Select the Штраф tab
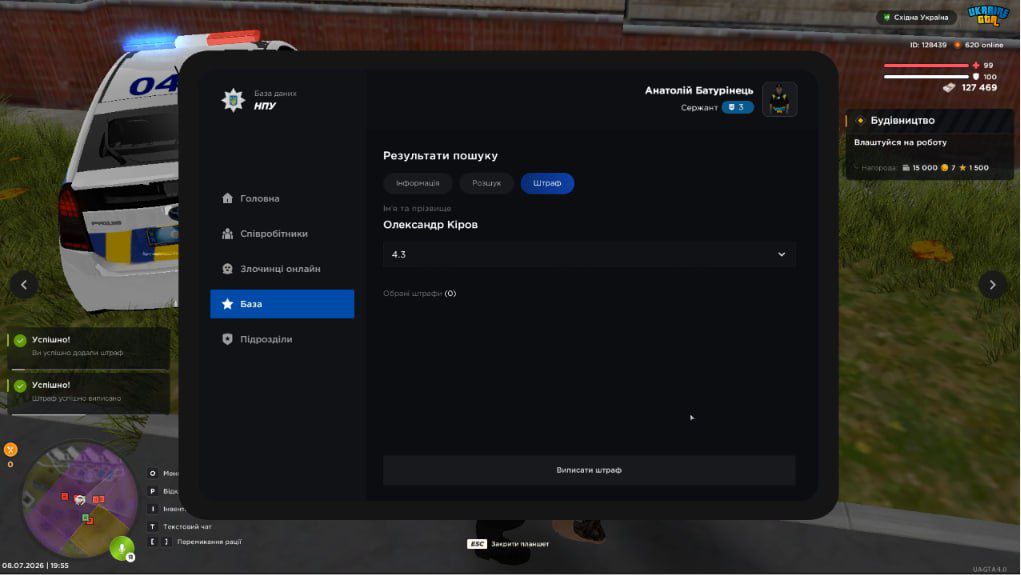The image size is (1021, 575). (547, 184)
